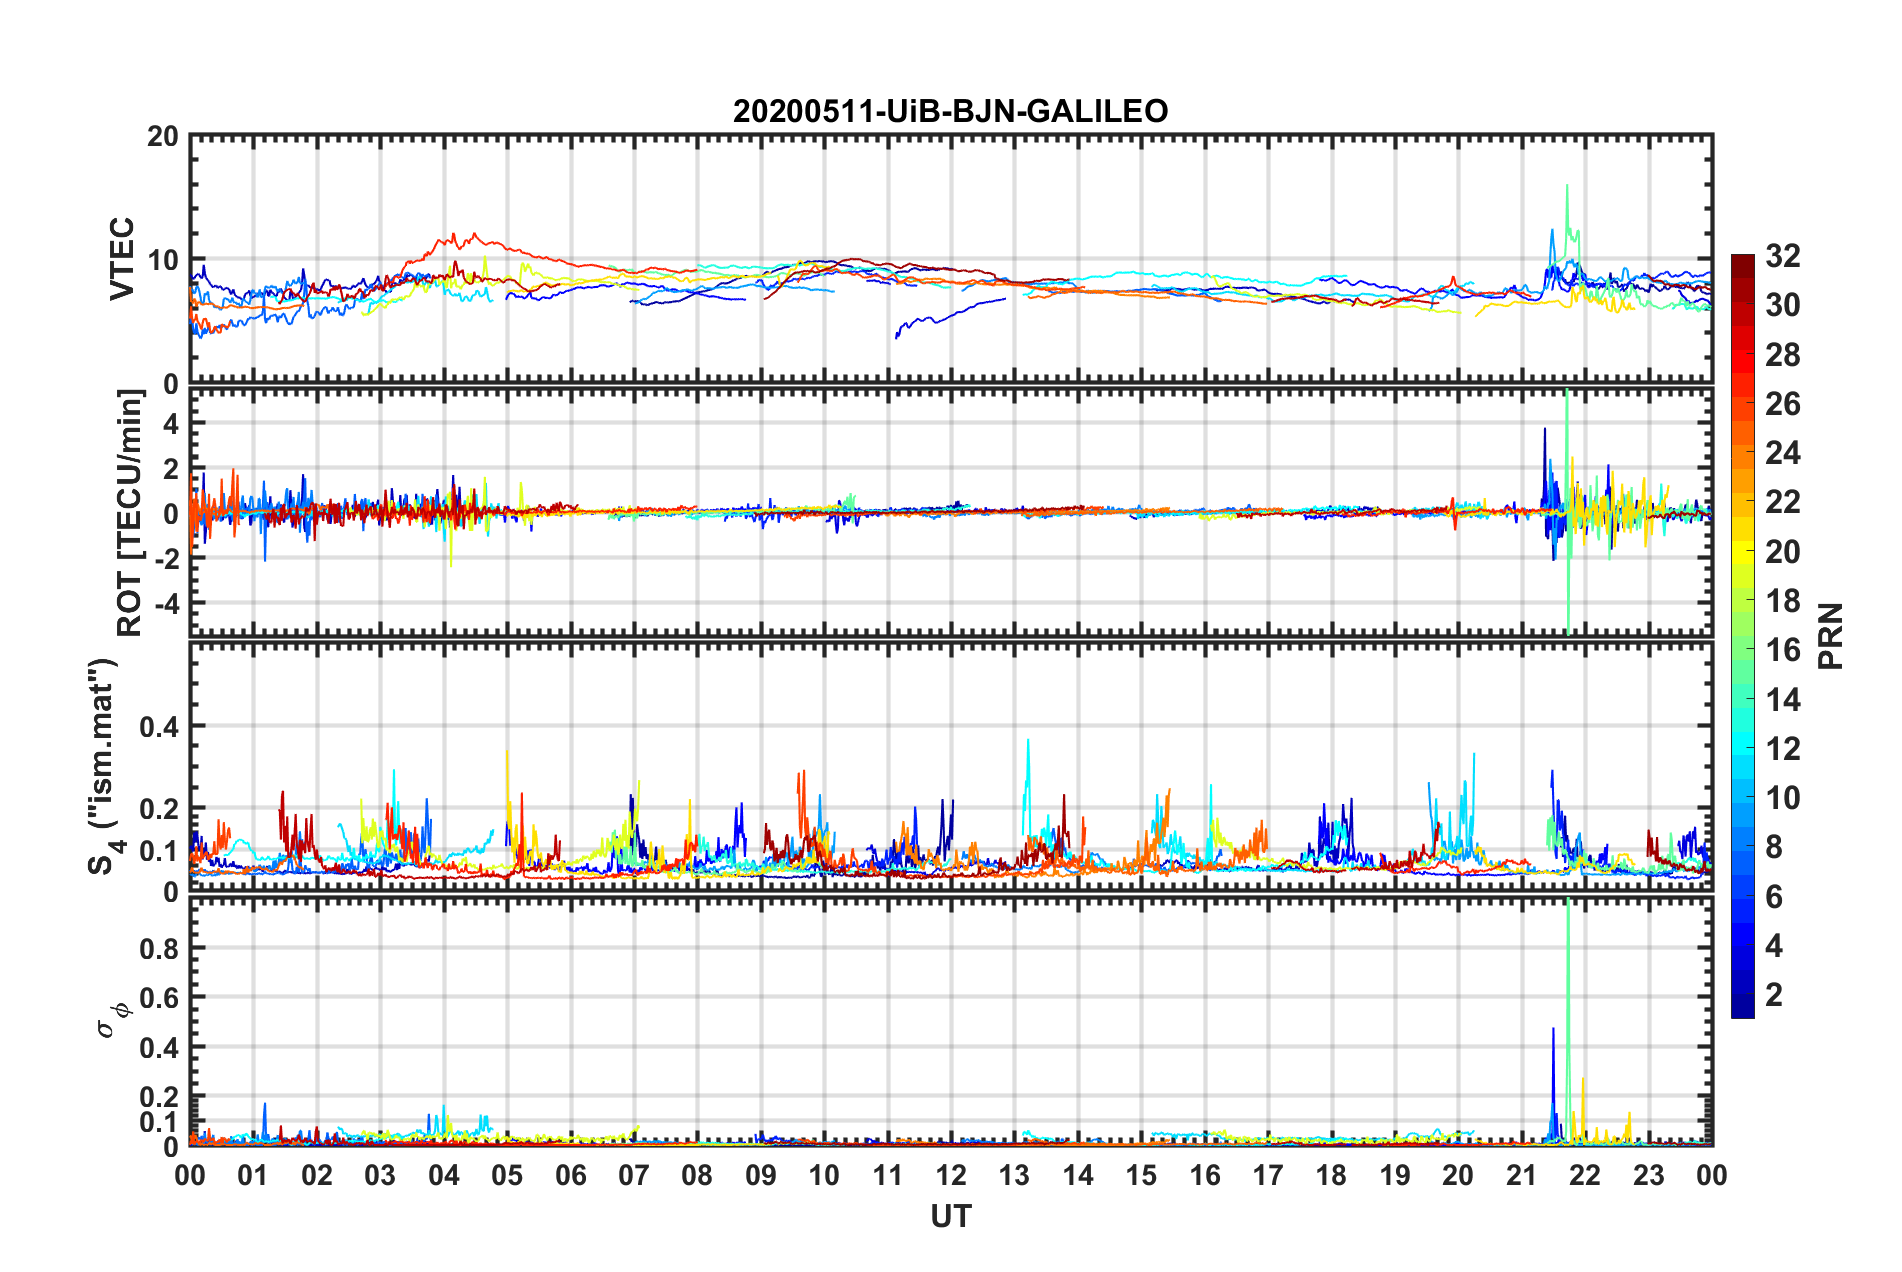1902x1272 pixels.
Task: Select colorbar tick label 30
Action: tap(1782, 305)
